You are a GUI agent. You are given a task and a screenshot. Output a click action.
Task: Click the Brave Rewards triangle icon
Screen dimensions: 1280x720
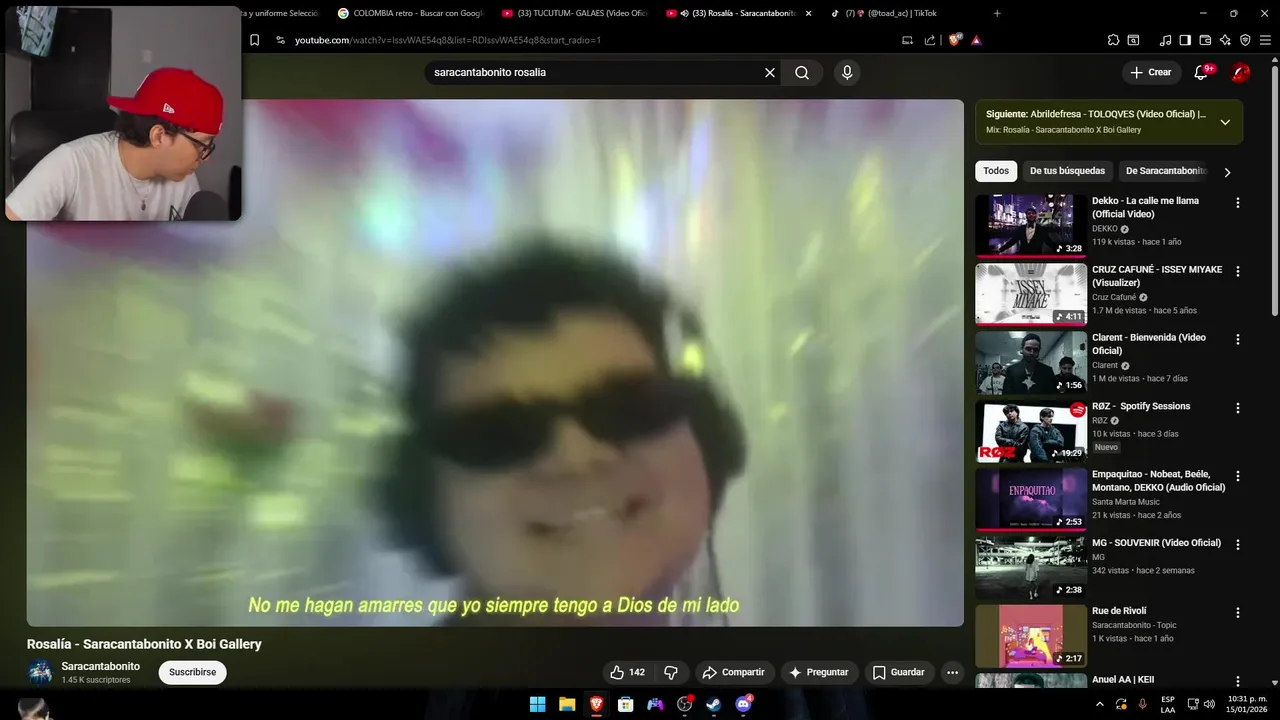click(x=976, y=40)
